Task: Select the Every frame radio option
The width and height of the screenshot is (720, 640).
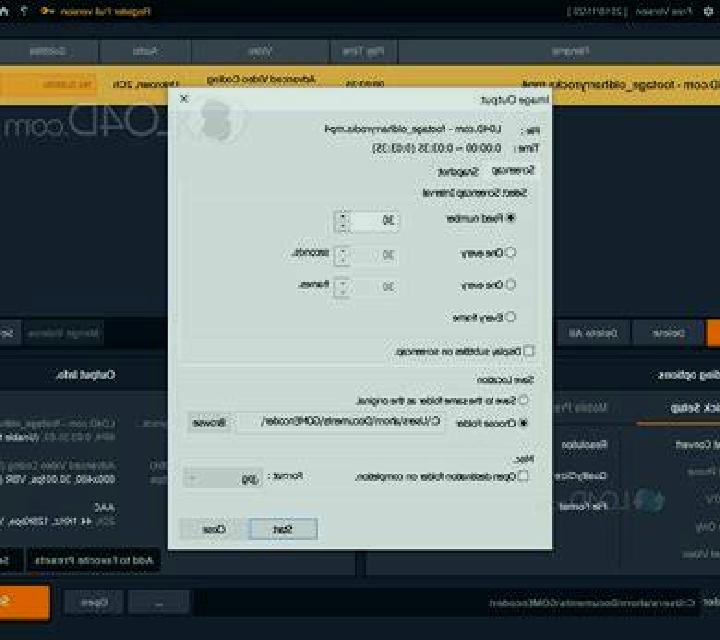Action: (510, 317)
